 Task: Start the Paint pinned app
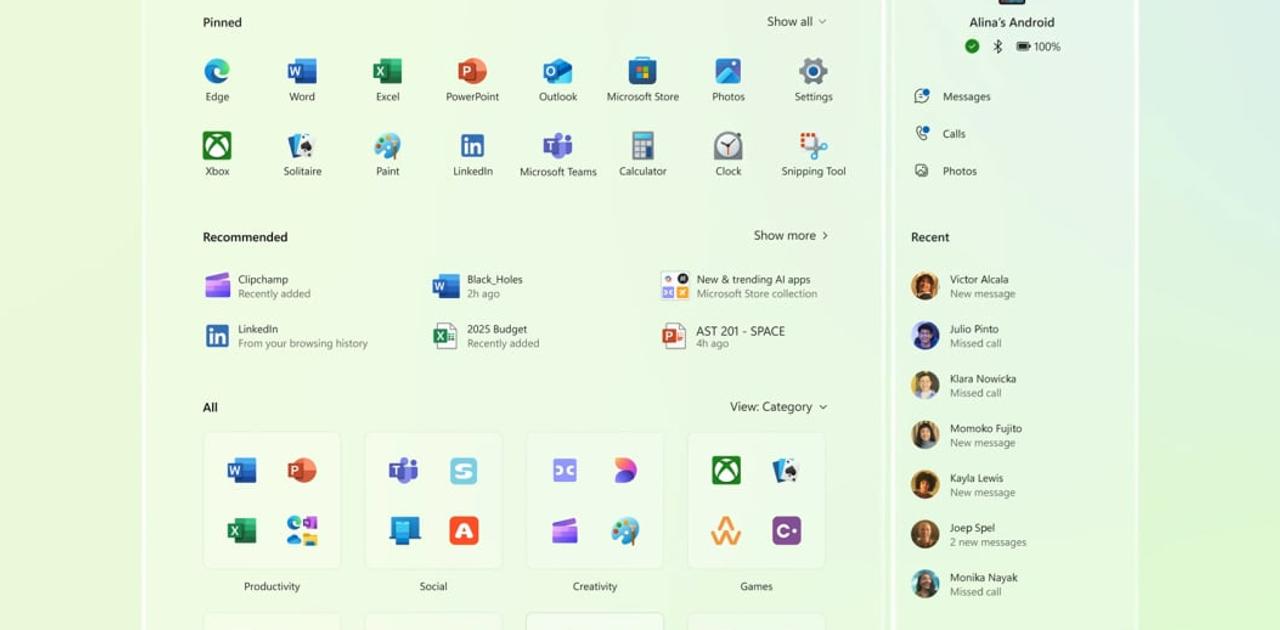click(x=387, y=154)
